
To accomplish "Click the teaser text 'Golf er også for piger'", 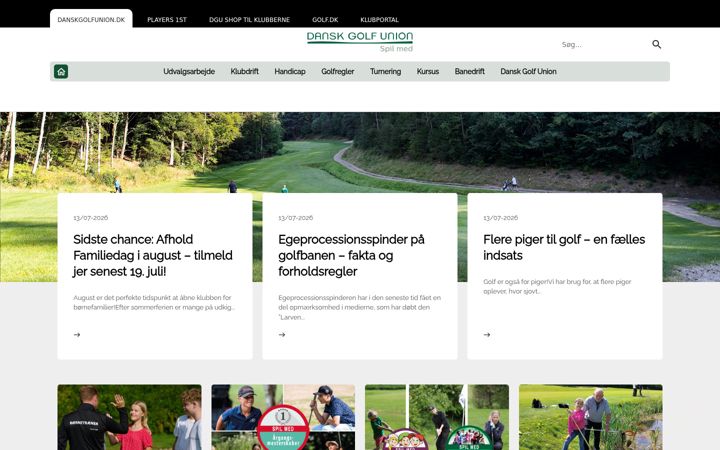I will (557, 287).
